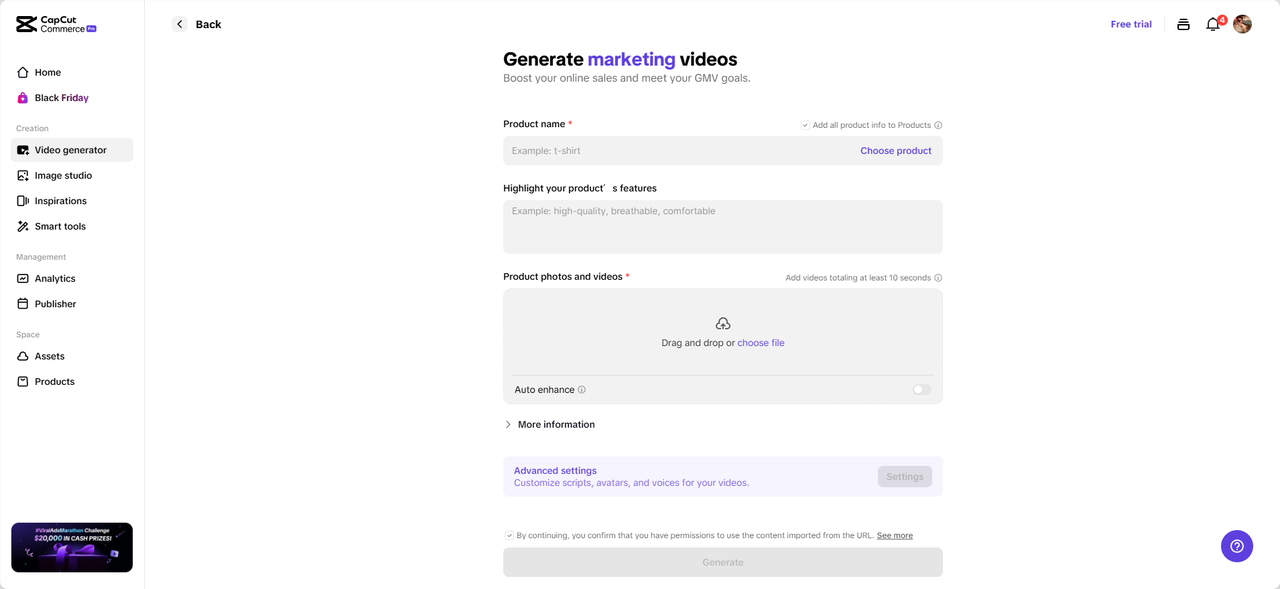Open the credits stack icon in header
This screenshot has height=589, width=1280.
tap(1183, 24)
